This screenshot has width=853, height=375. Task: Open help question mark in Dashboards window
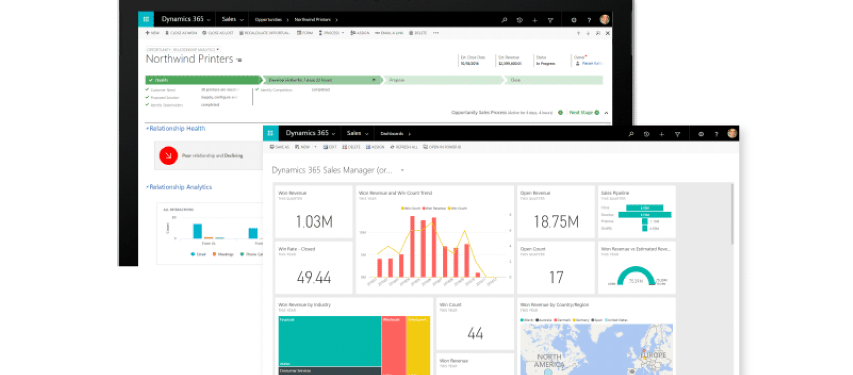(716, 134)
